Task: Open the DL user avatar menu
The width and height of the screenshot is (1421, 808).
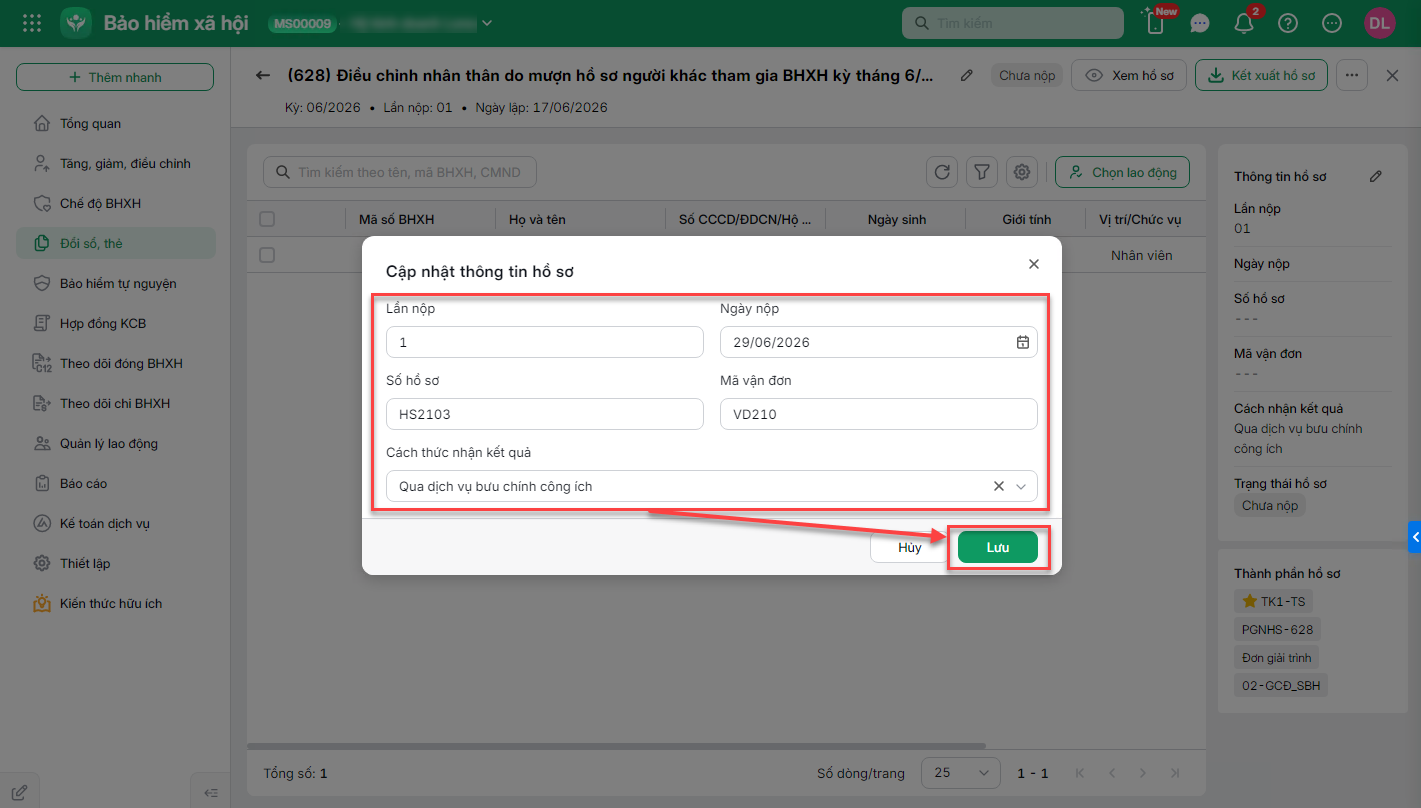Action: coord(1380,23)
